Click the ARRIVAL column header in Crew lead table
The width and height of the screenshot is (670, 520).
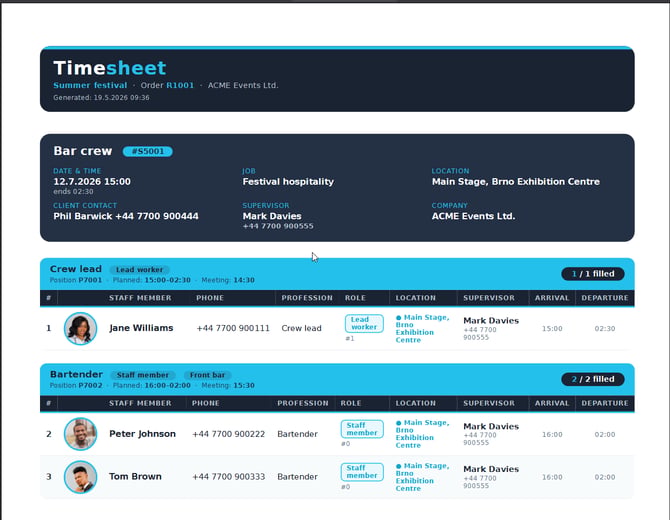(552, 298)
